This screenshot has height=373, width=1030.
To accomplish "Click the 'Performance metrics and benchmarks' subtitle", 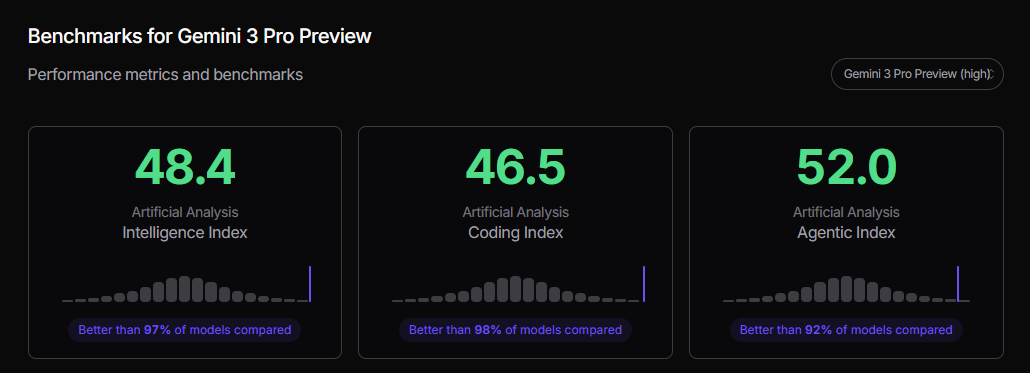I will pyautogui.click(x=166, y=75).
